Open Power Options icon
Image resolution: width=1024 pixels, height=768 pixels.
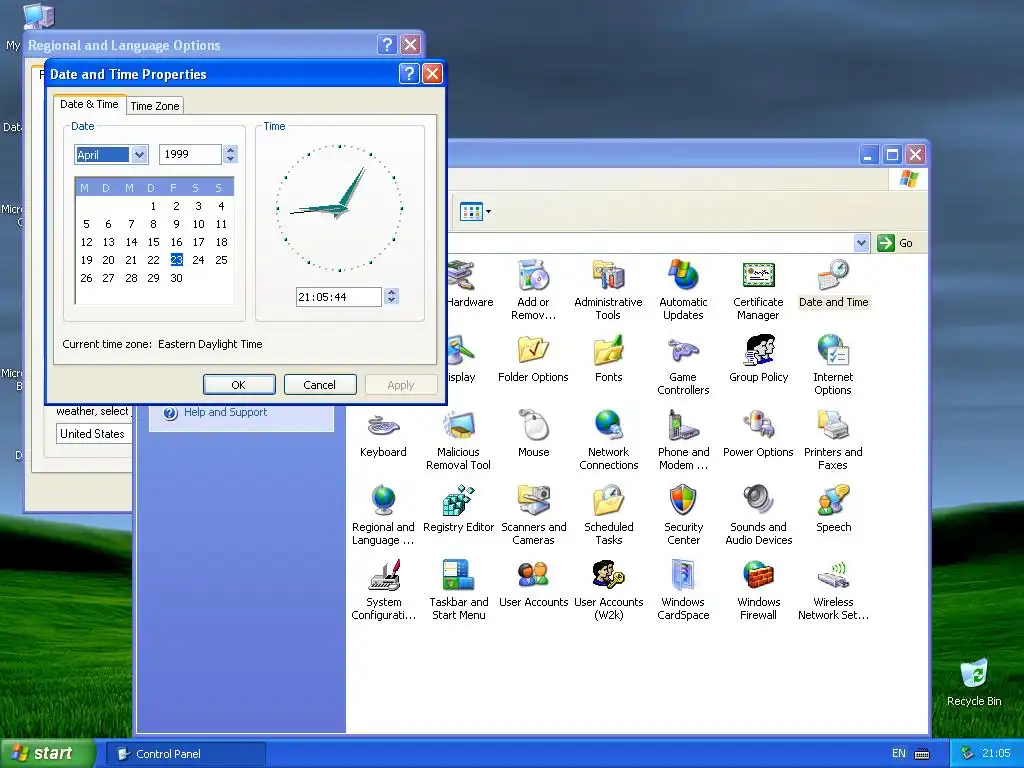pos(758,433)
